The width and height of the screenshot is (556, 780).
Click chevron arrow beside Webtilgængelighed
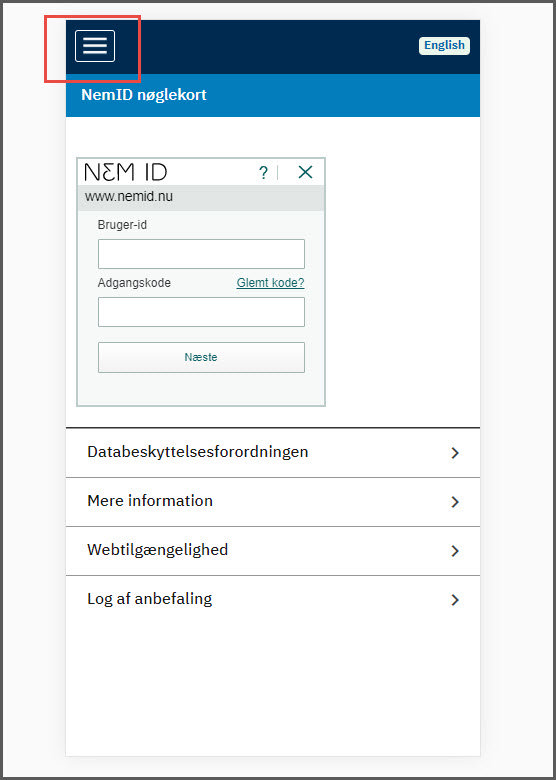pos(455,551)
